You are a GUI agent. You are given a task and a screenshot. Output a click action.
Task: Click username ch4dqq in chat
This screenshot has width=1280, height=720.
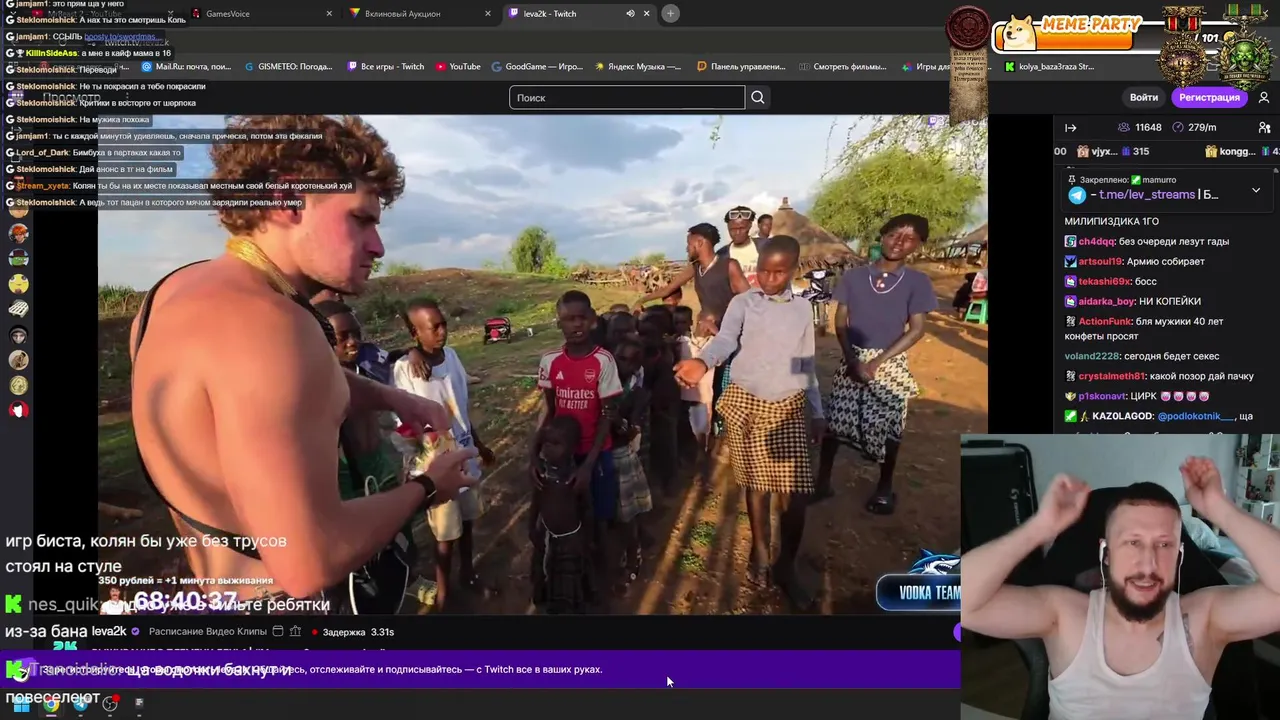tap(1097, 241)
